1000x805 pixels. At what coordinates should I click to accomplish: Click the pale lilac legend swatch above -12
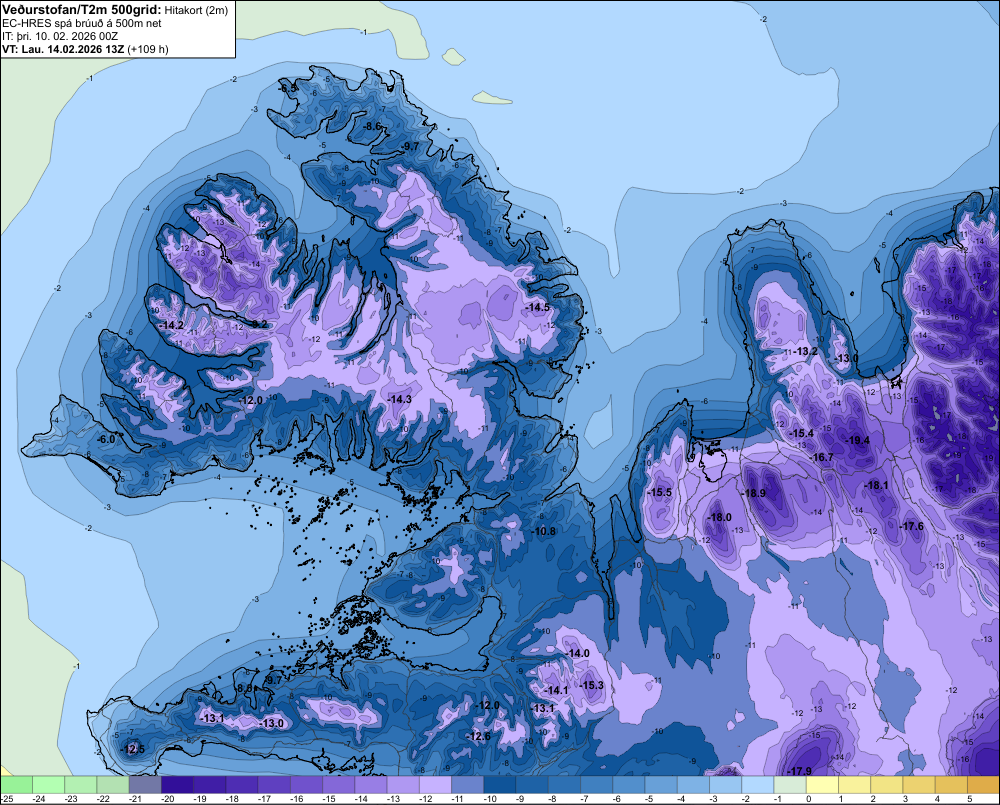435,785
